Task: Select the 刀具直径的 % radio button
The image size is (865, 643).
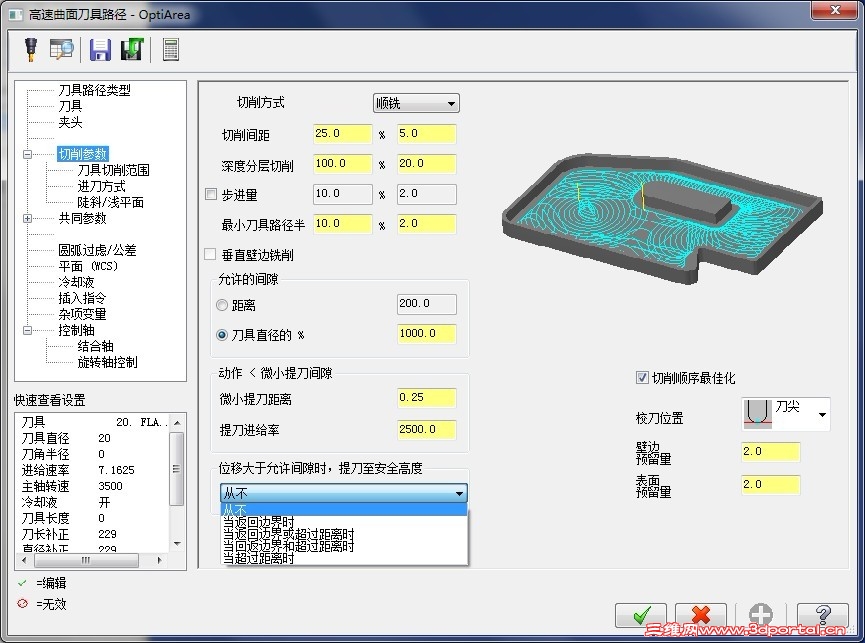Action: click(222, 335)
